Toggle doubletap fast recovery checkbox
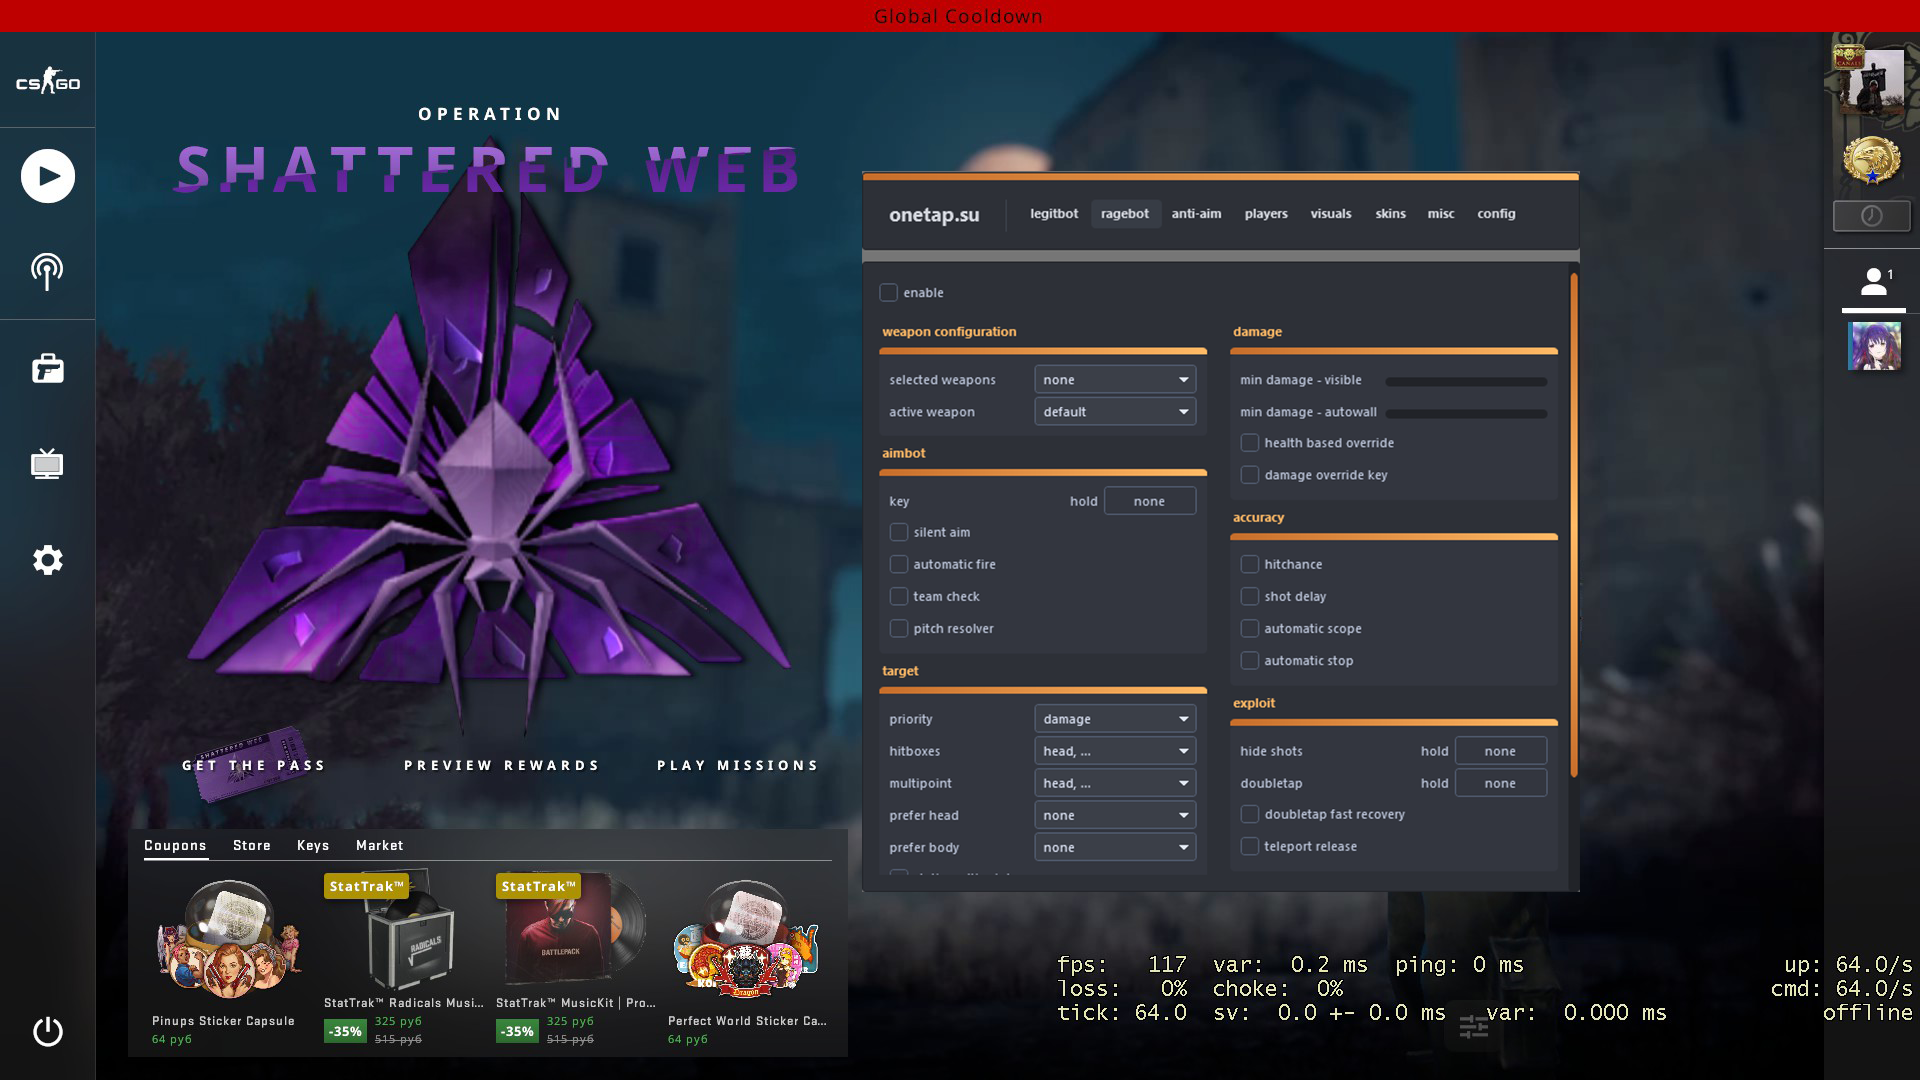This screenshot has height=1080, width=1920. point(1249,815)
